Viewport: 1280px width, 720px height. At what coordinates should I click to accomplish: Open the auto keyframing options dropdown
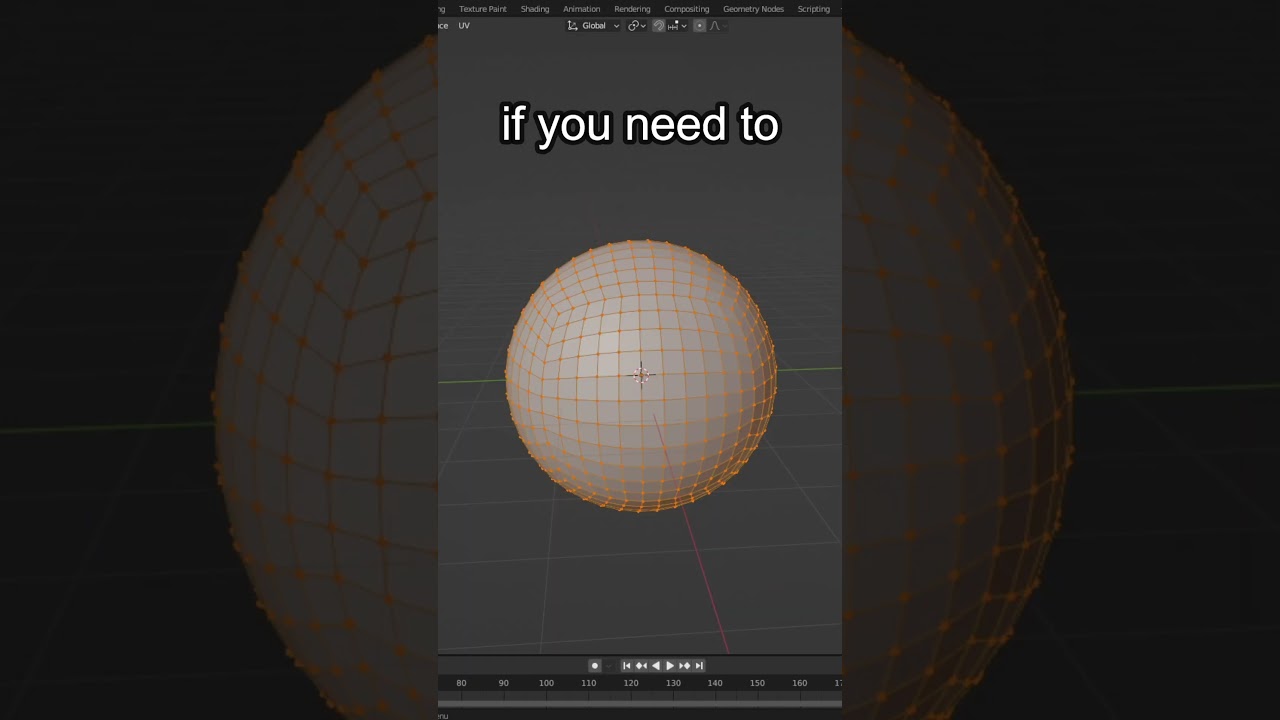(607, 666)
